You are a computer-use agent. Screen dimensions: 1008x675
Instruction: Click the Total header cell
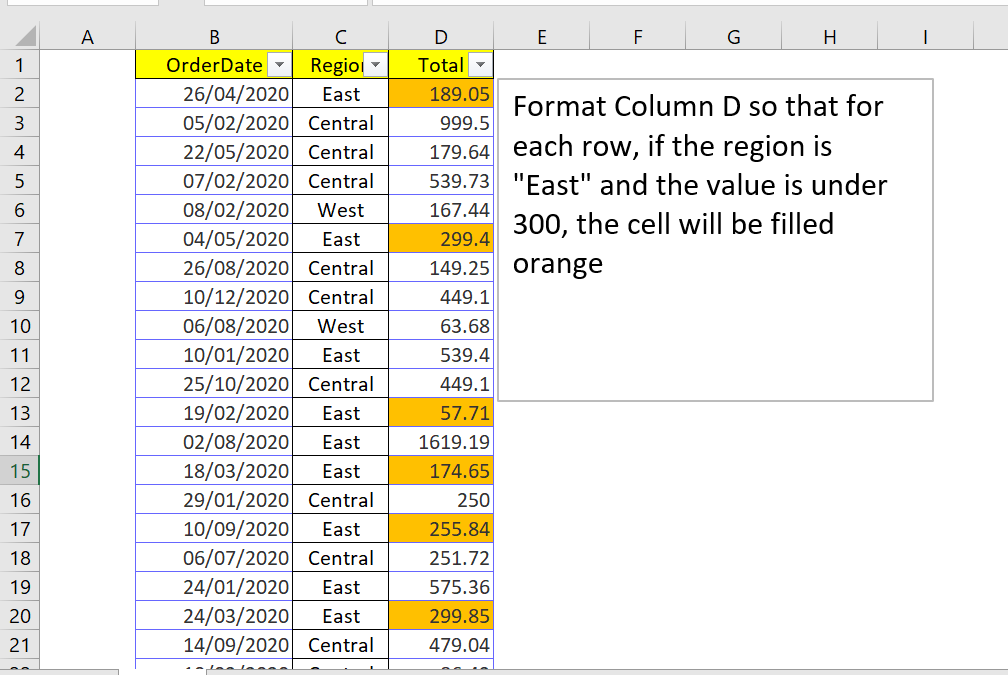[441, 65]
